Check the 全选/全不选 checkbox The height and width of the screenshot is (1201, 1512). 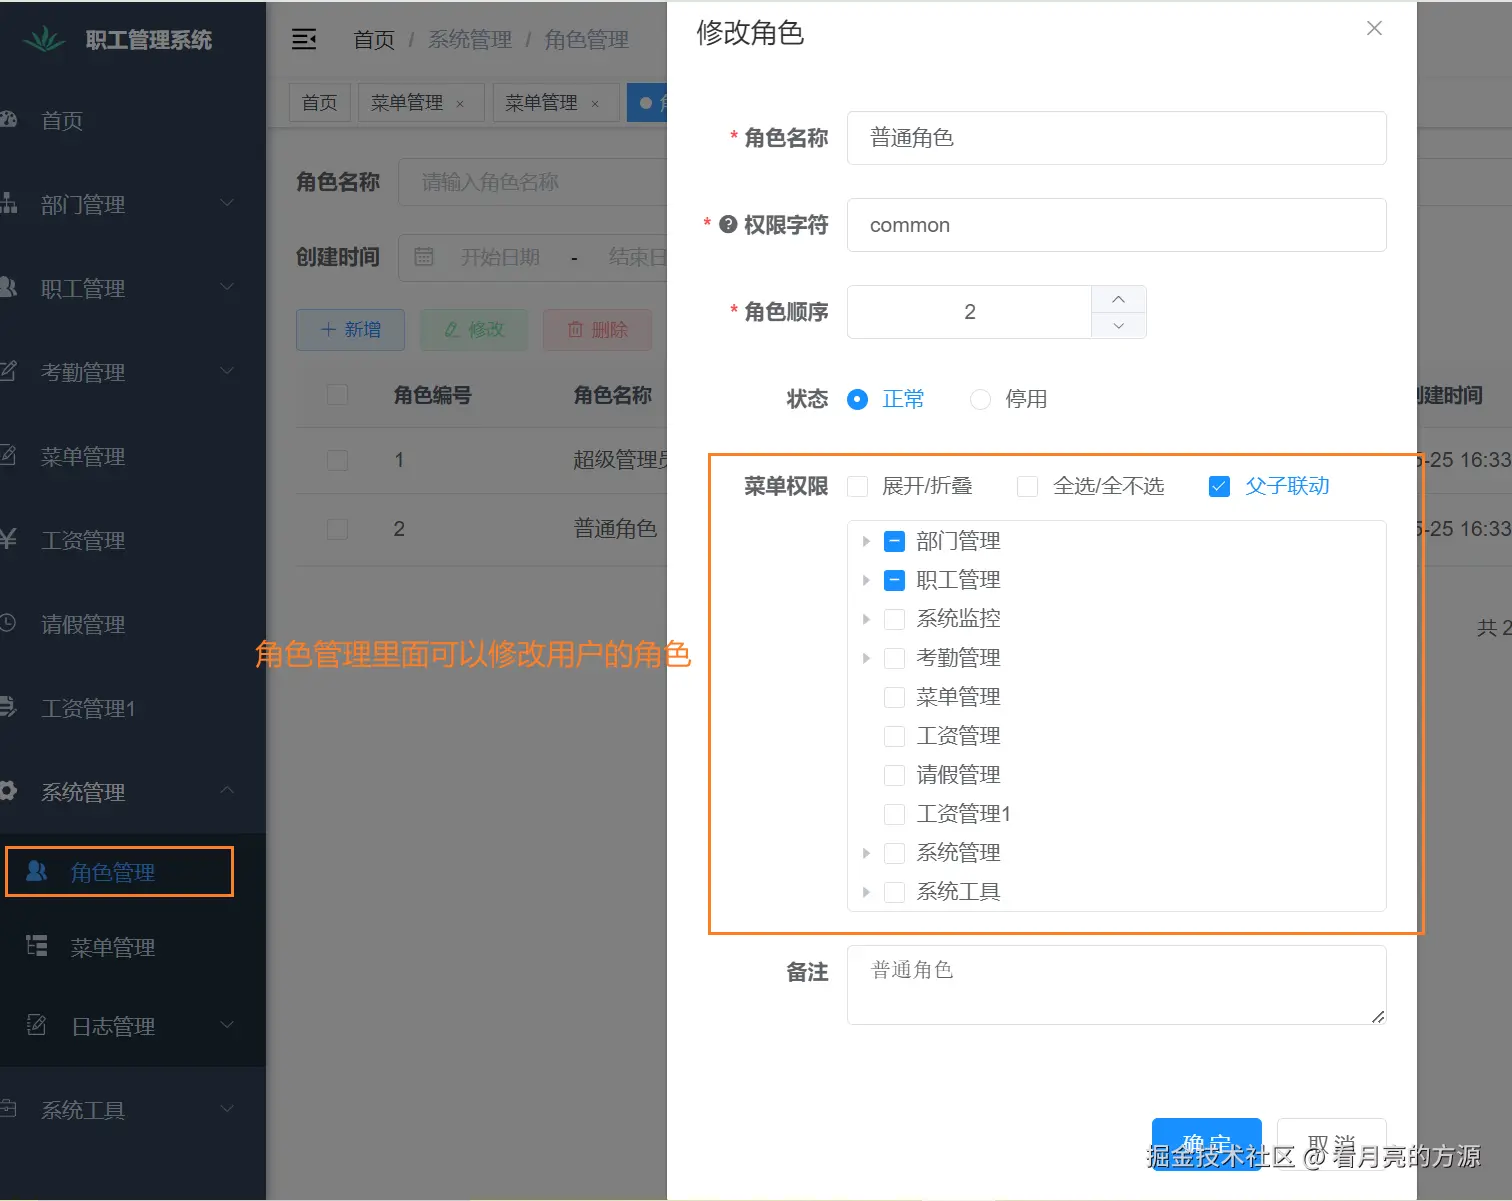(1027, 486)
